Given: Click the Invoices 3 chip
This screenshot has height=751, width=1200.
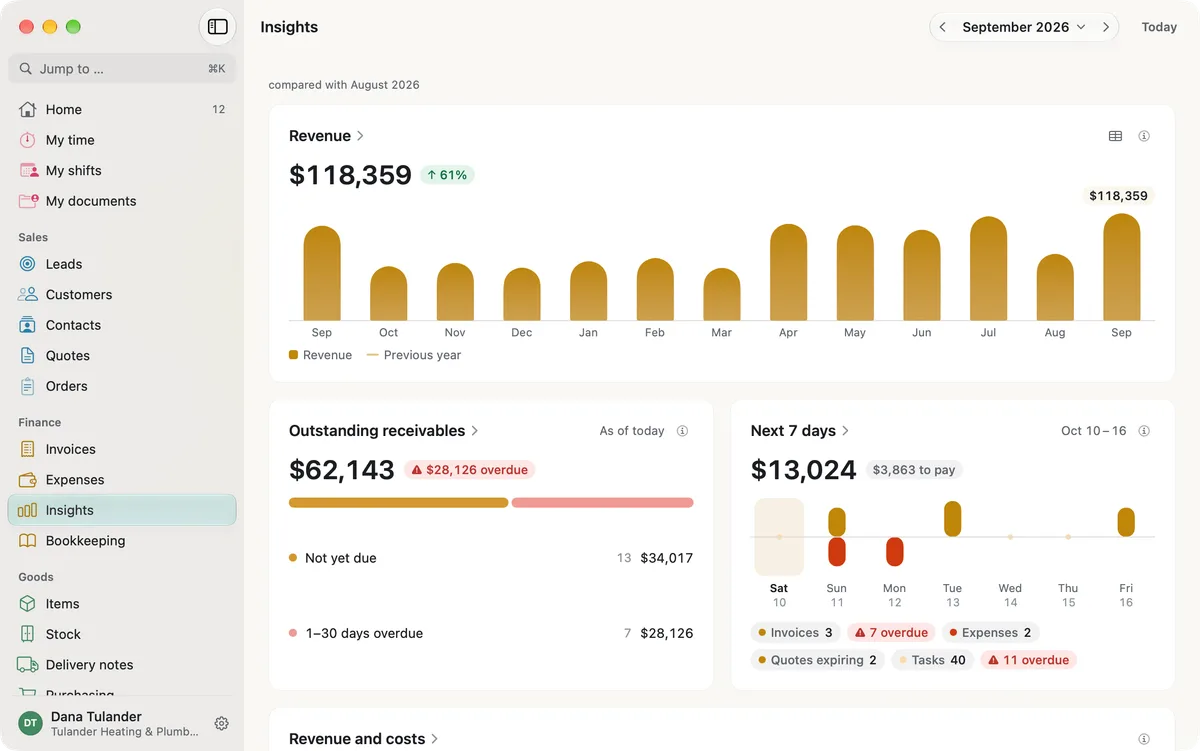Looking at the screenshot, I should click(795, 633).
